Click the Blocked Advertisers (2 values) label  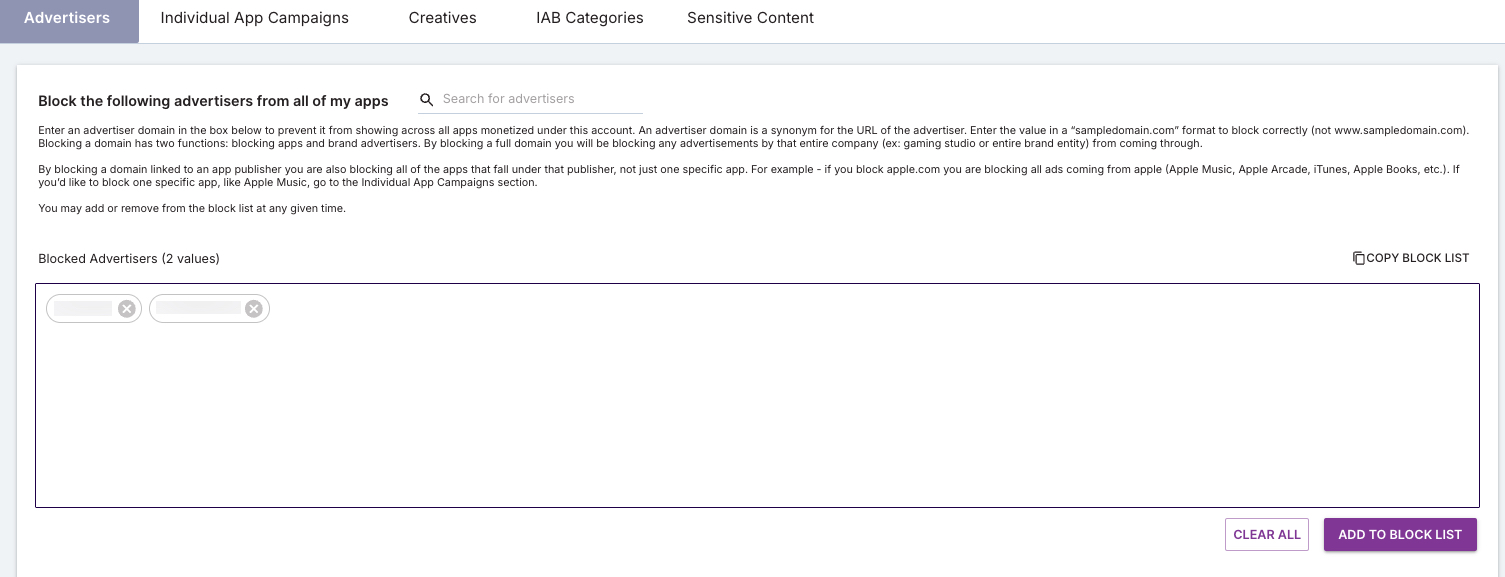pos(129,259)
